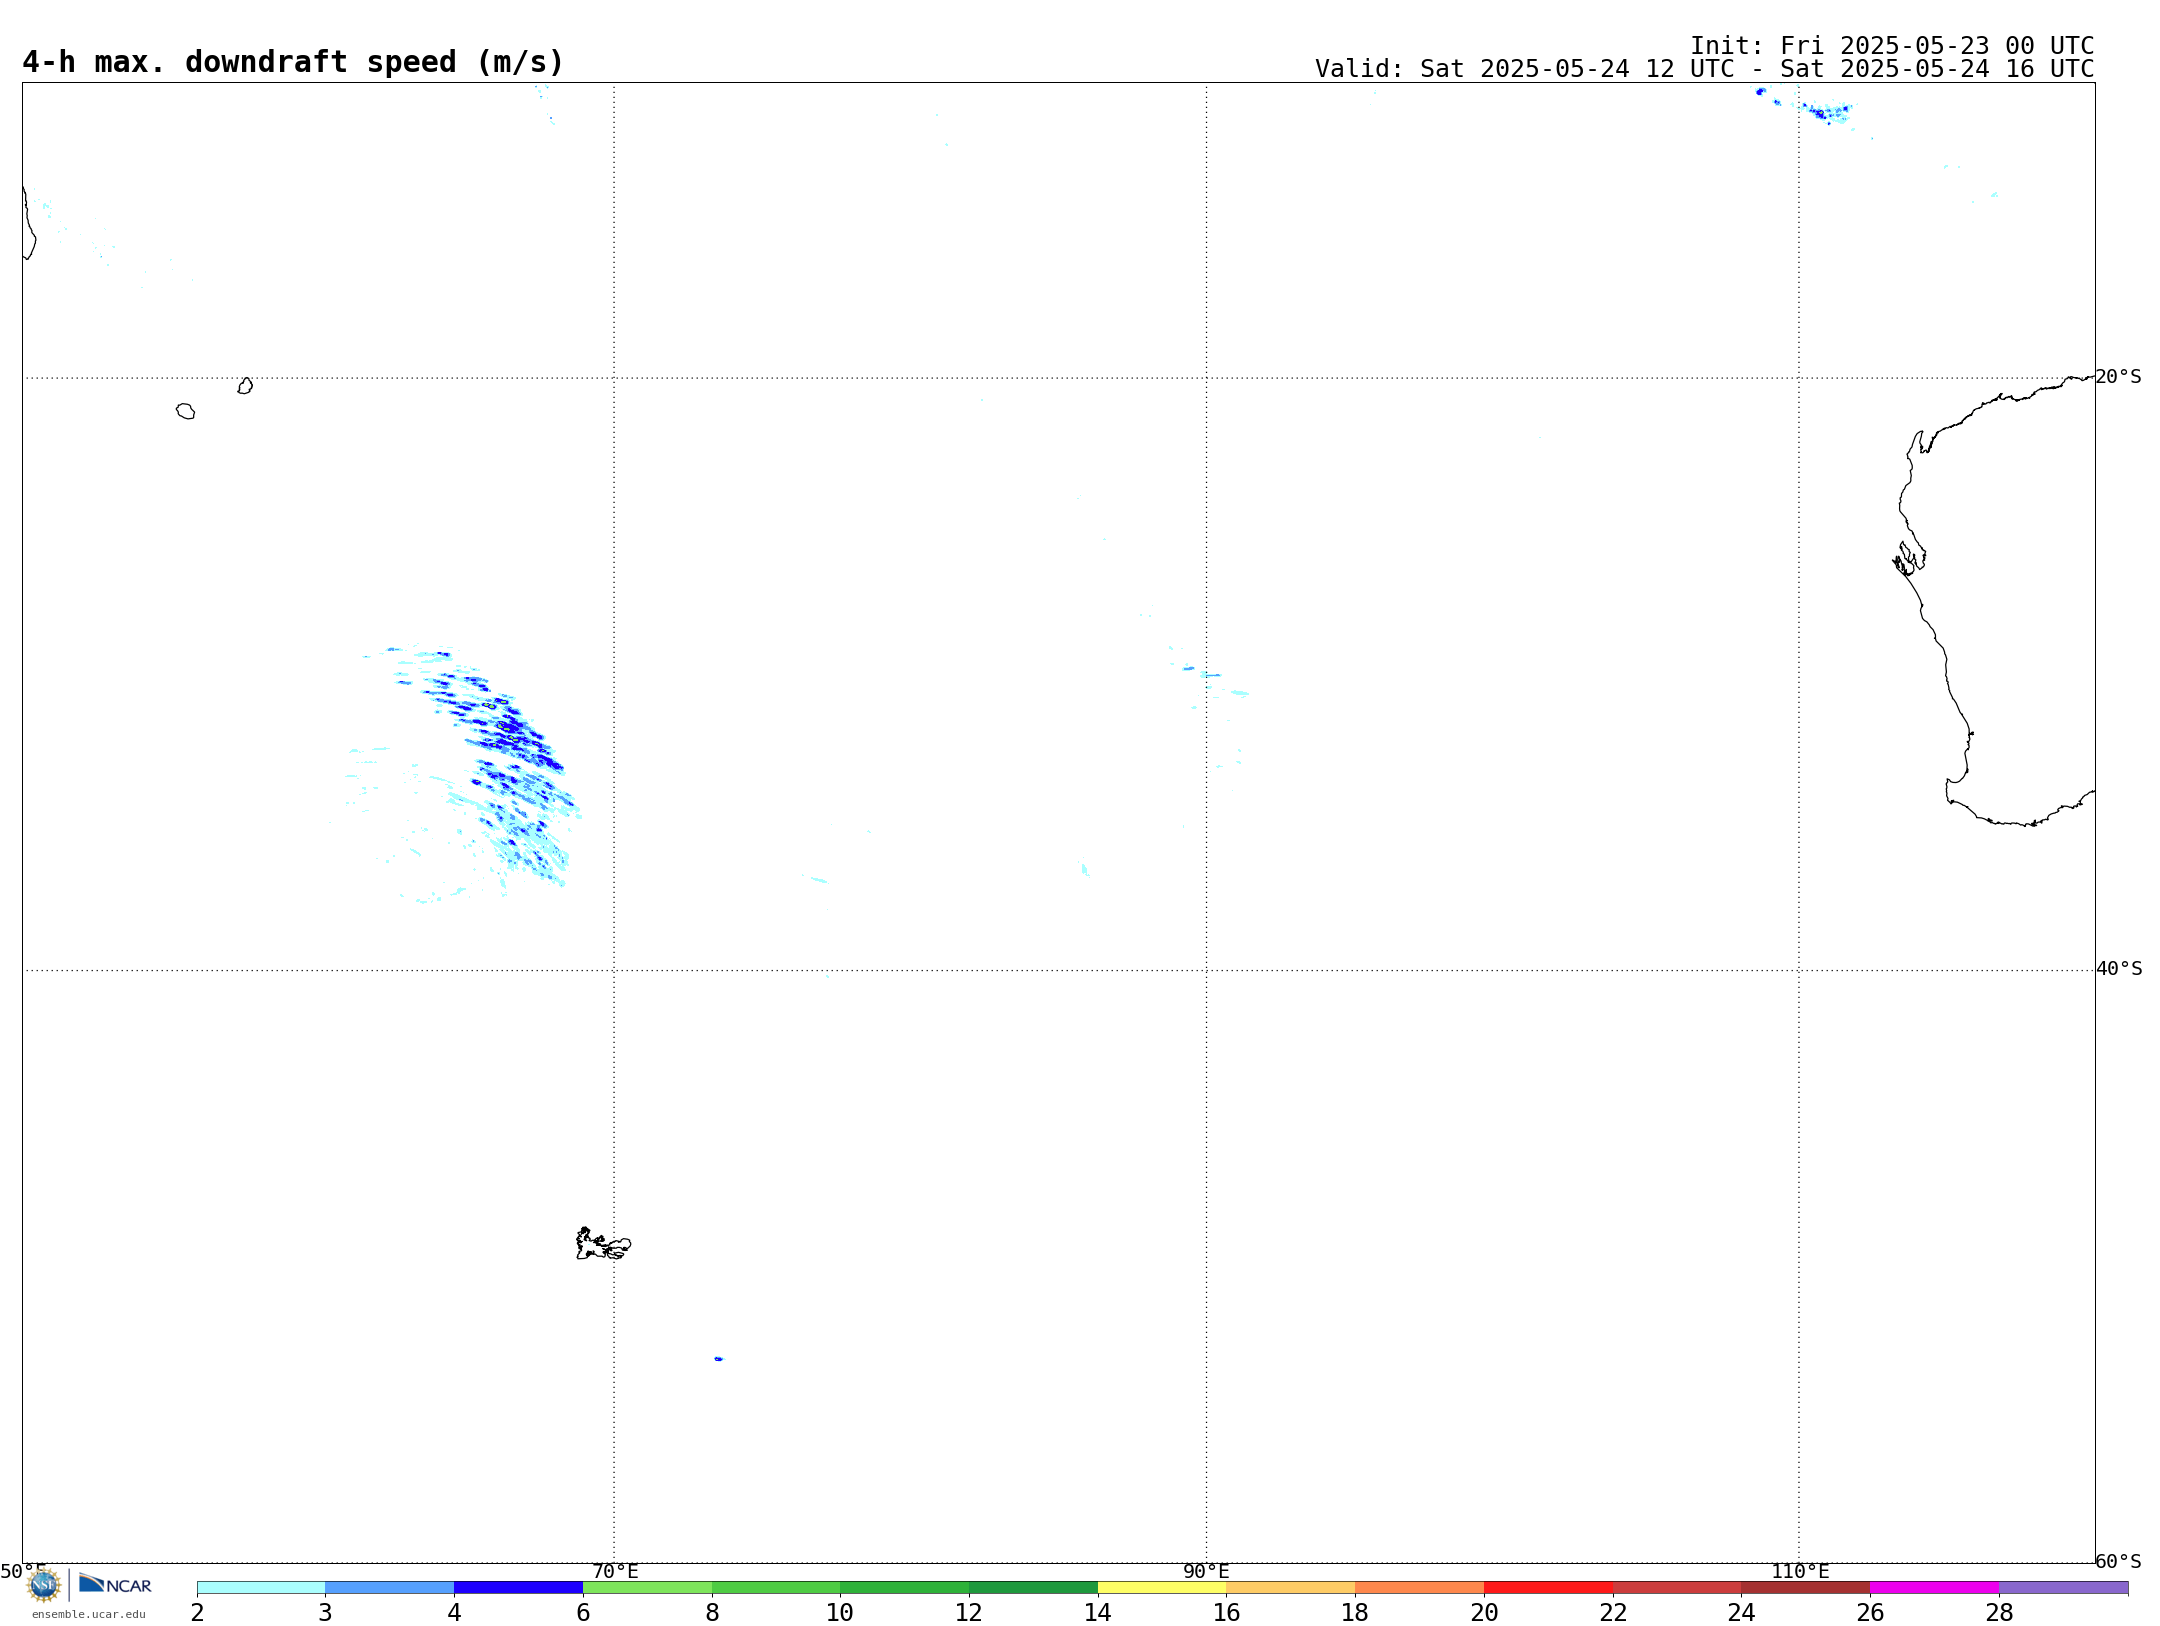
Task: Click the colorbar tick label '28'
Action: [1999, 1612]
